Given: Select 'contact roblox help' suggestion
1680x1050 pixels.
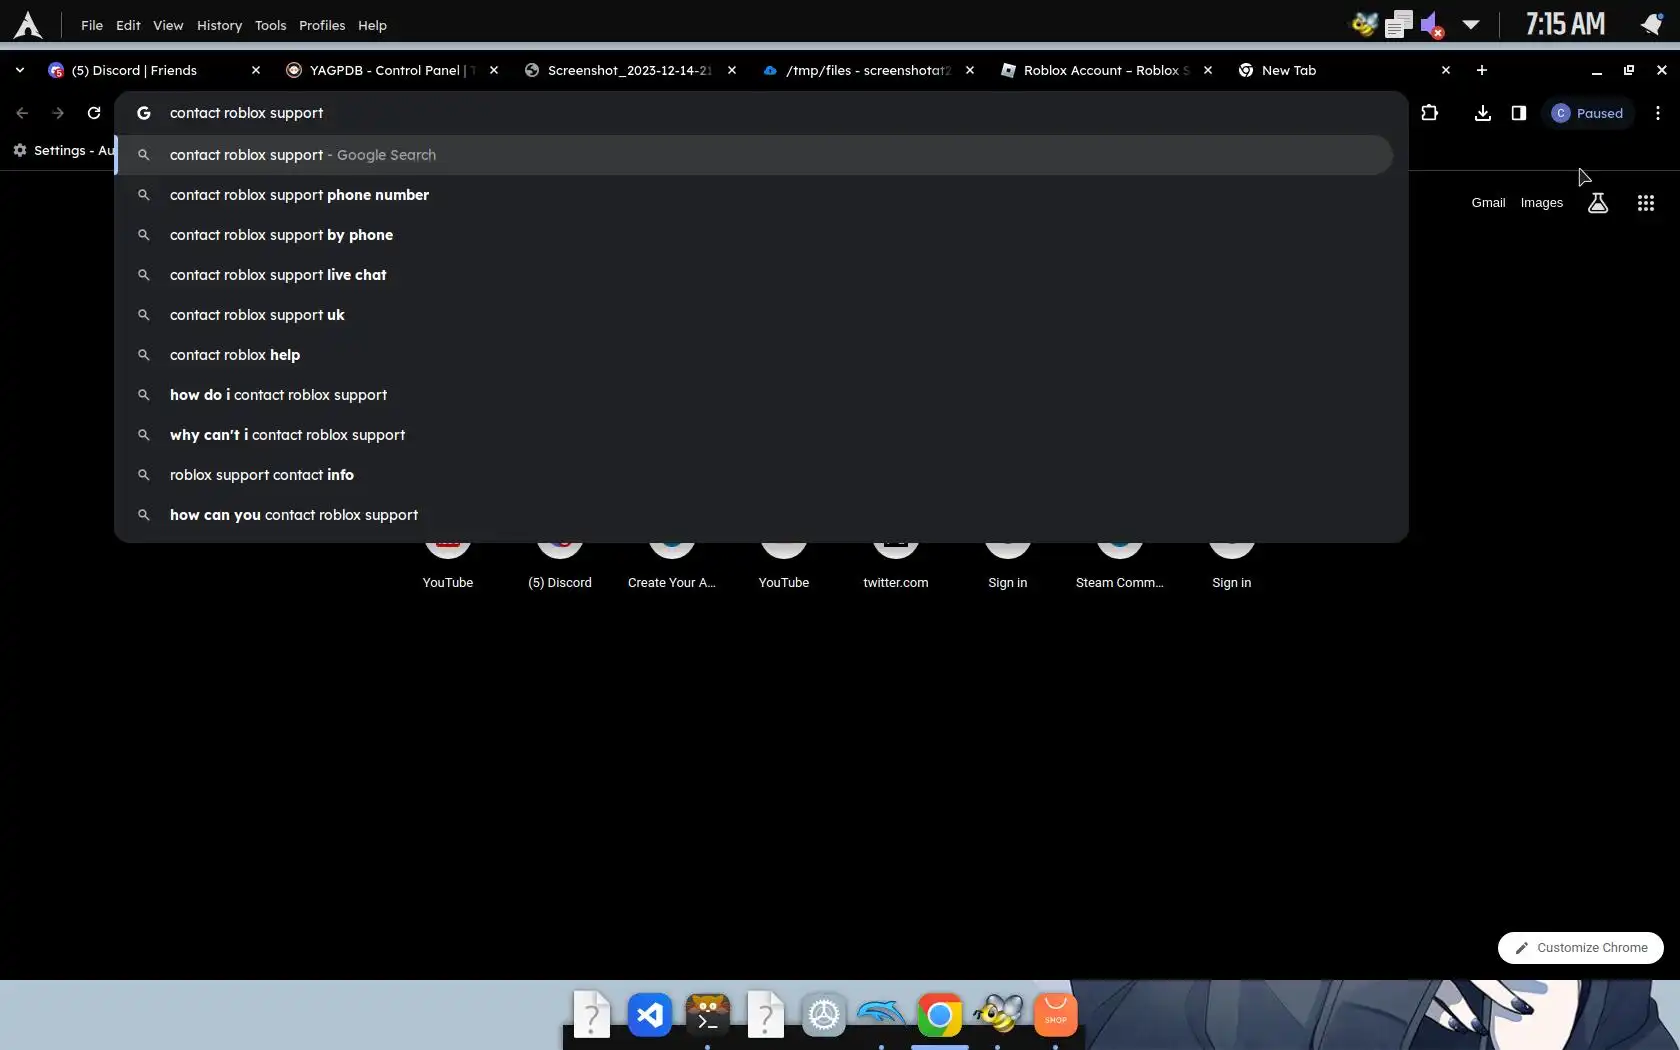Looking at the screenshot, I should (x=755, y=355).
